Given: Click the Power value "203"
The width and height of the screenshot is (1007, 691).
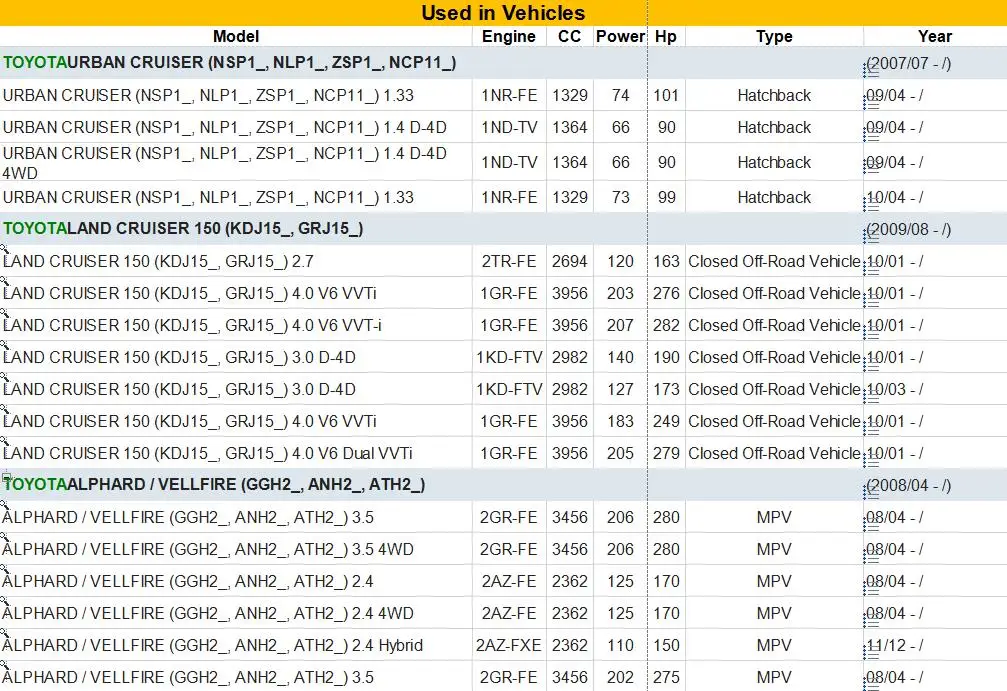Looking at the screenshot, I should point(620,293).
